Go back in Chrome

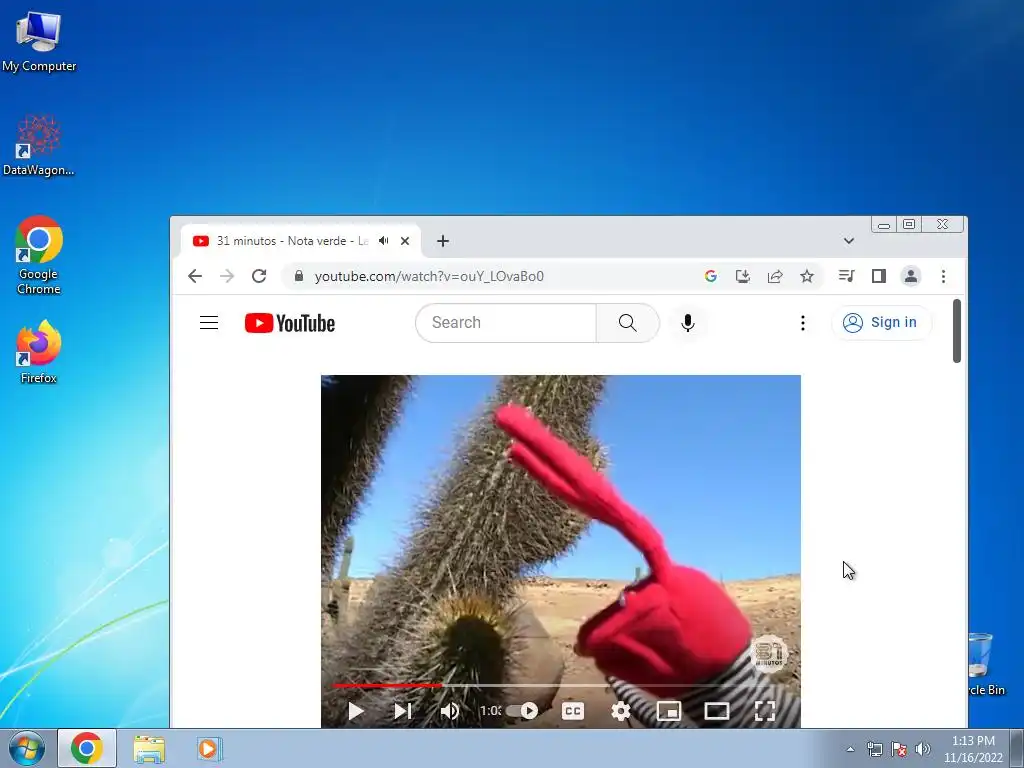click(195, 276)
